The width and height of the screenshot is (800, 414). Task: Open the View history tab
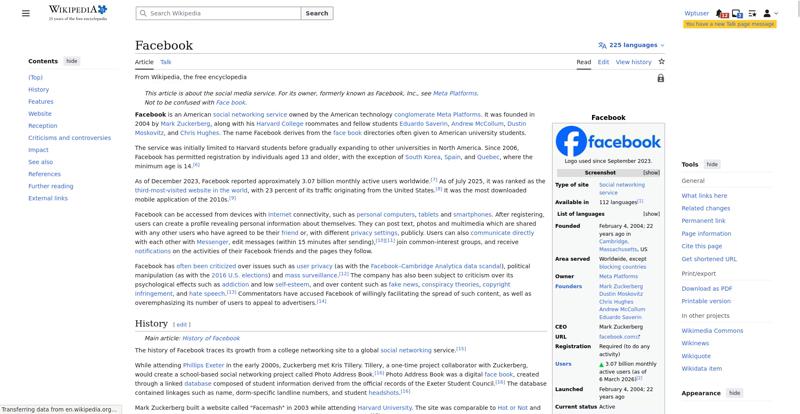coord(633,62)
